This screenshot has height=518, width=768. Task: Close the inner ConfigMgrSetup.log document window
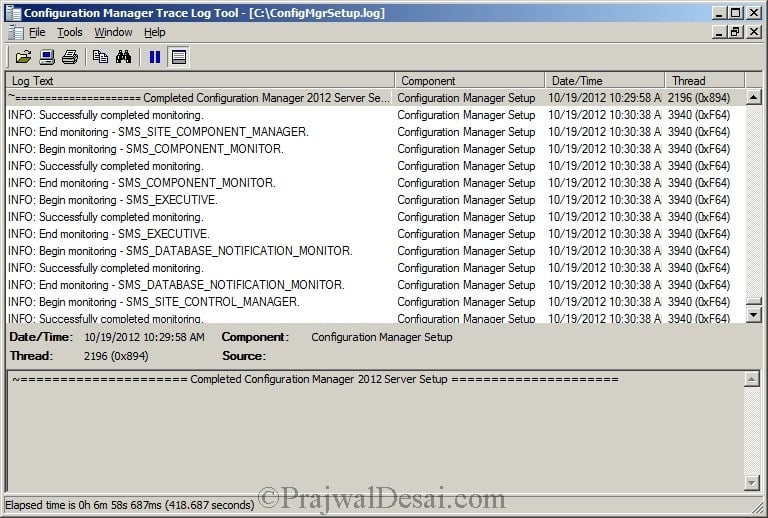point(753,32)
